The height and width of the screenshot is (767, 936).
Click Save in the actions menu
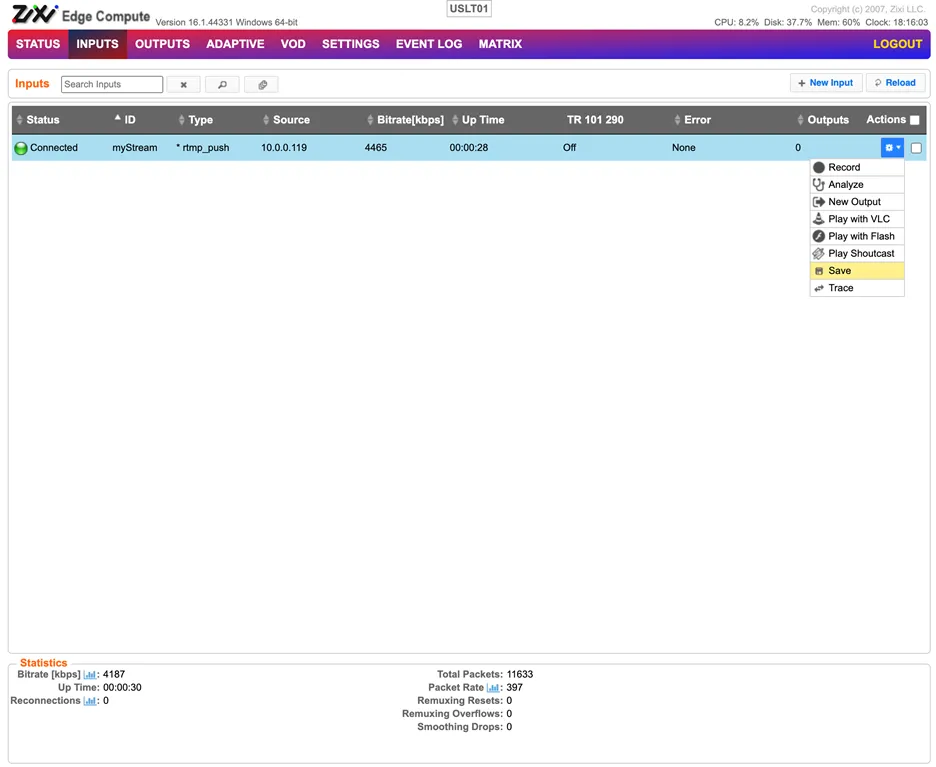(x=857, y=271)
